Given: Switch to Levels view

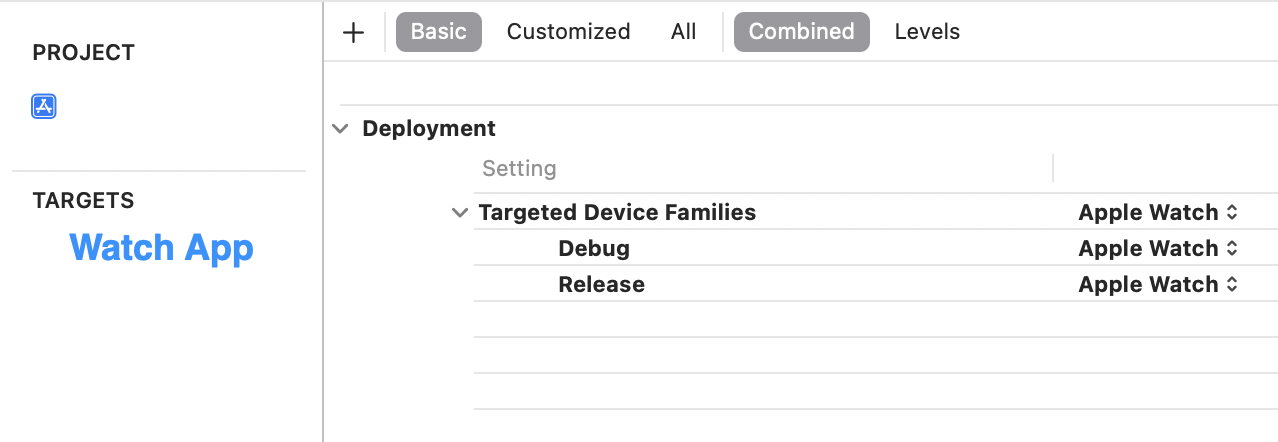Looking at the screenshot, I should (927, 32).
